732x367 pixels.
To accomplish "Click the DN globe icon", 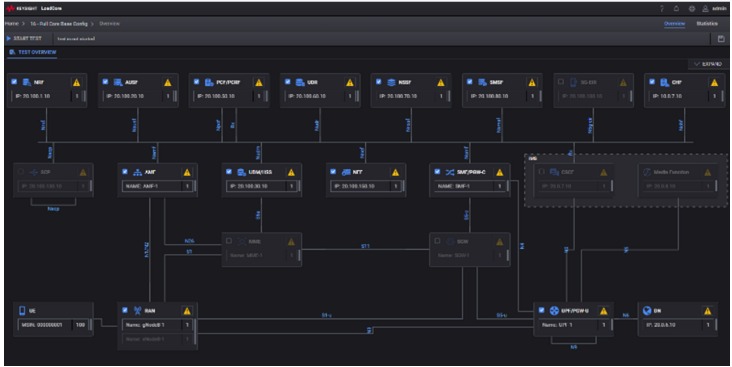I will point(647,311).
